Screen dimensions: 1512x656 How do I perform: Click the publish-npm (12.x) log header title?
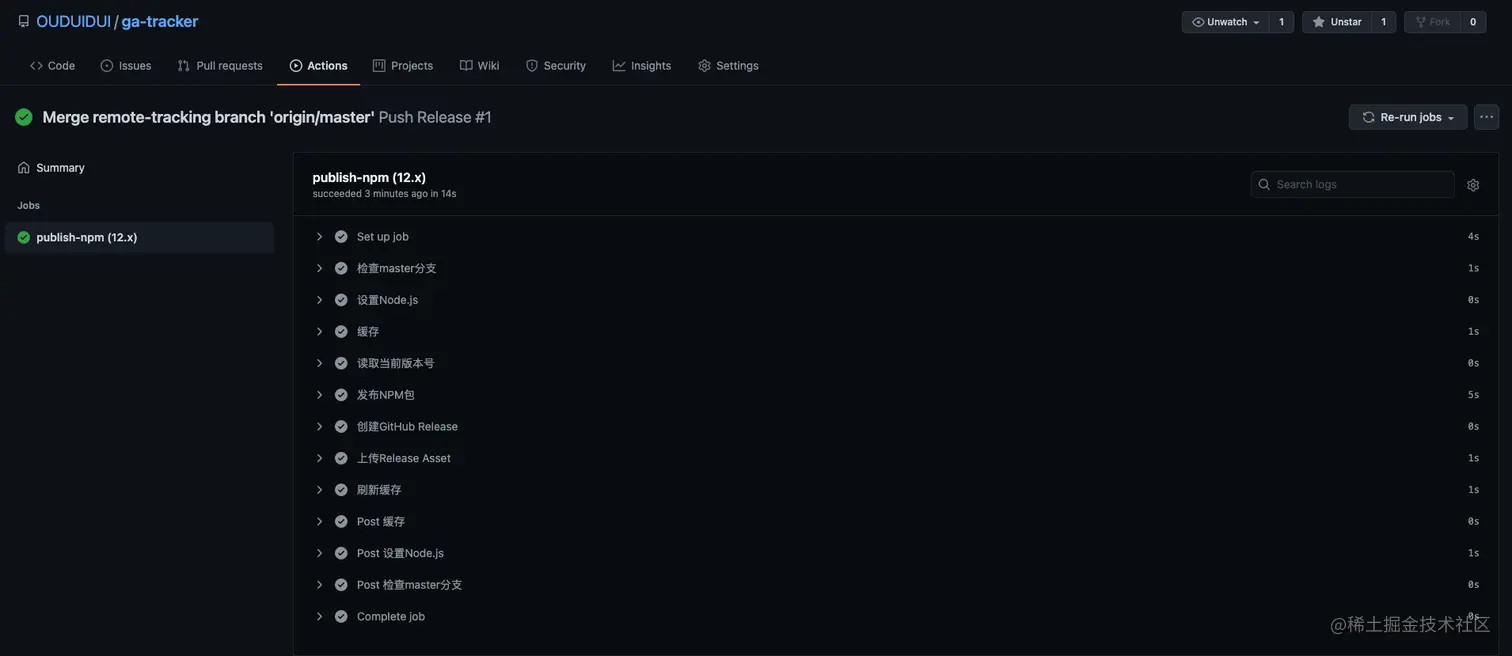[369, 177]
